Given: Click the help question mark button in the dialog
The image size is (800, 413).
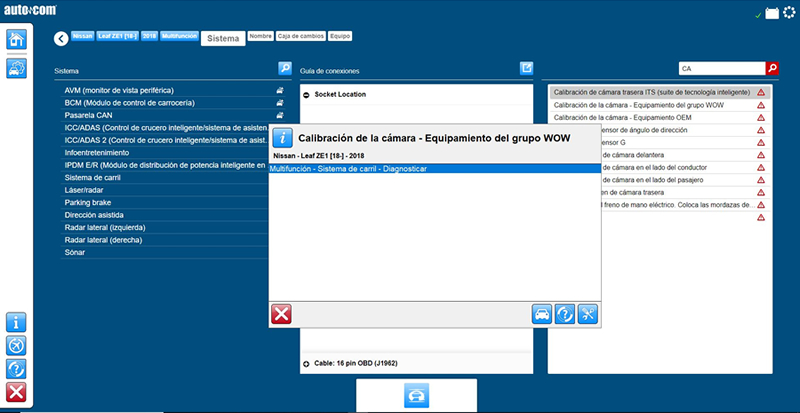Looking at the screenshot, I should pyautogui.click(x=565, y=314).
